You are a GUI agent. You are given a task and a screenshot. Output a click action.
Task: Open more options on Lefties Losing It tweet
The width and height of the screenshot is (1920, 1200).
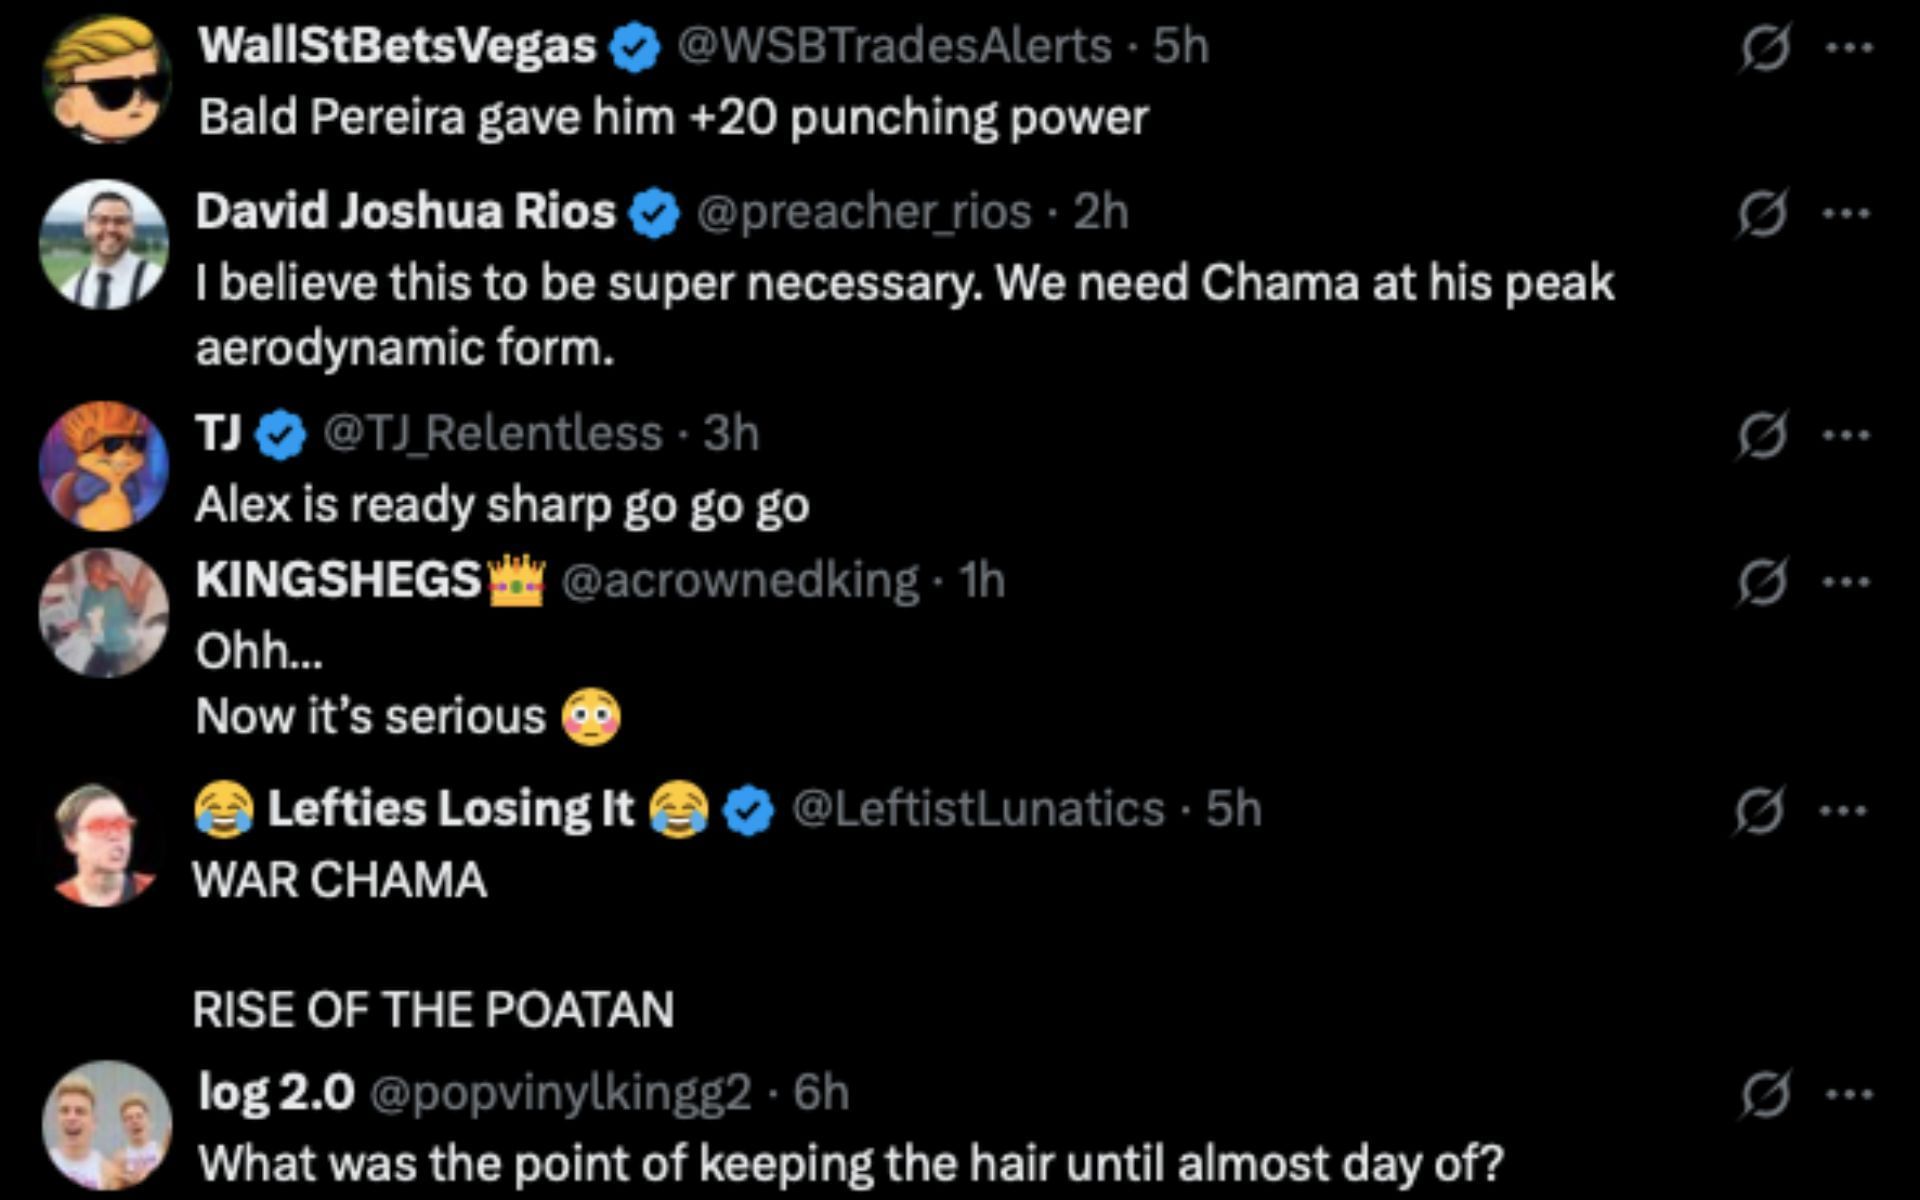point(1845,810)
